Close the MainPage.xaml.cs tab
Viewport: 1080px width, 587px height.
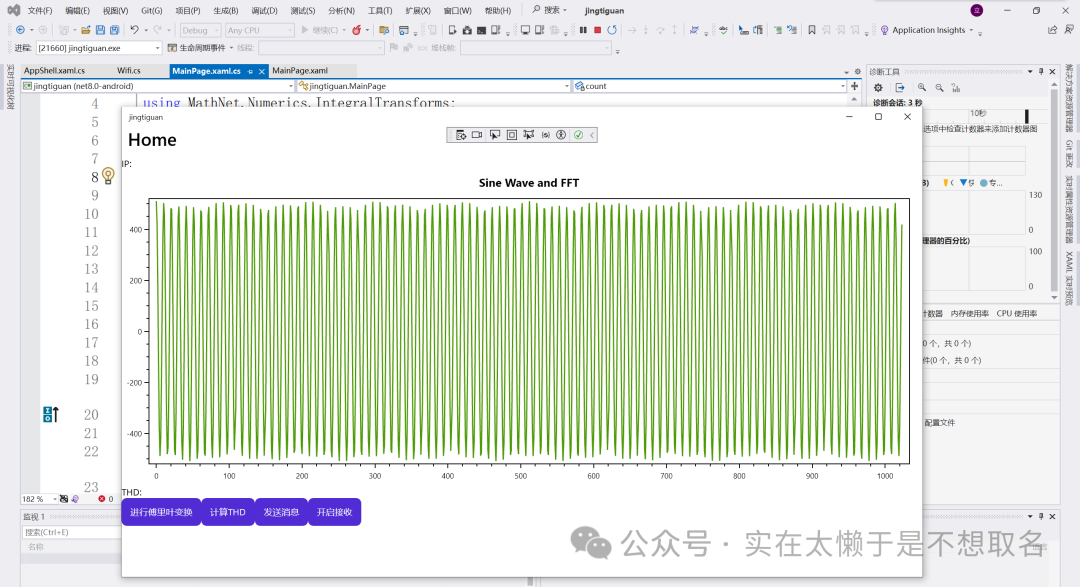point(262,71)
